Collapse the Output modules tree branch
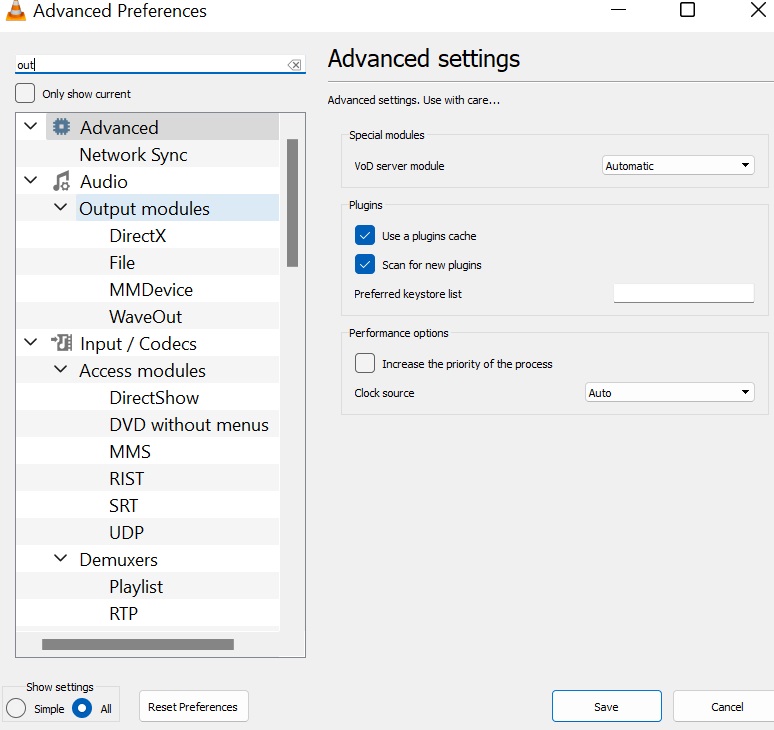This screenshot has height=730, width=774. click(61, 208)
